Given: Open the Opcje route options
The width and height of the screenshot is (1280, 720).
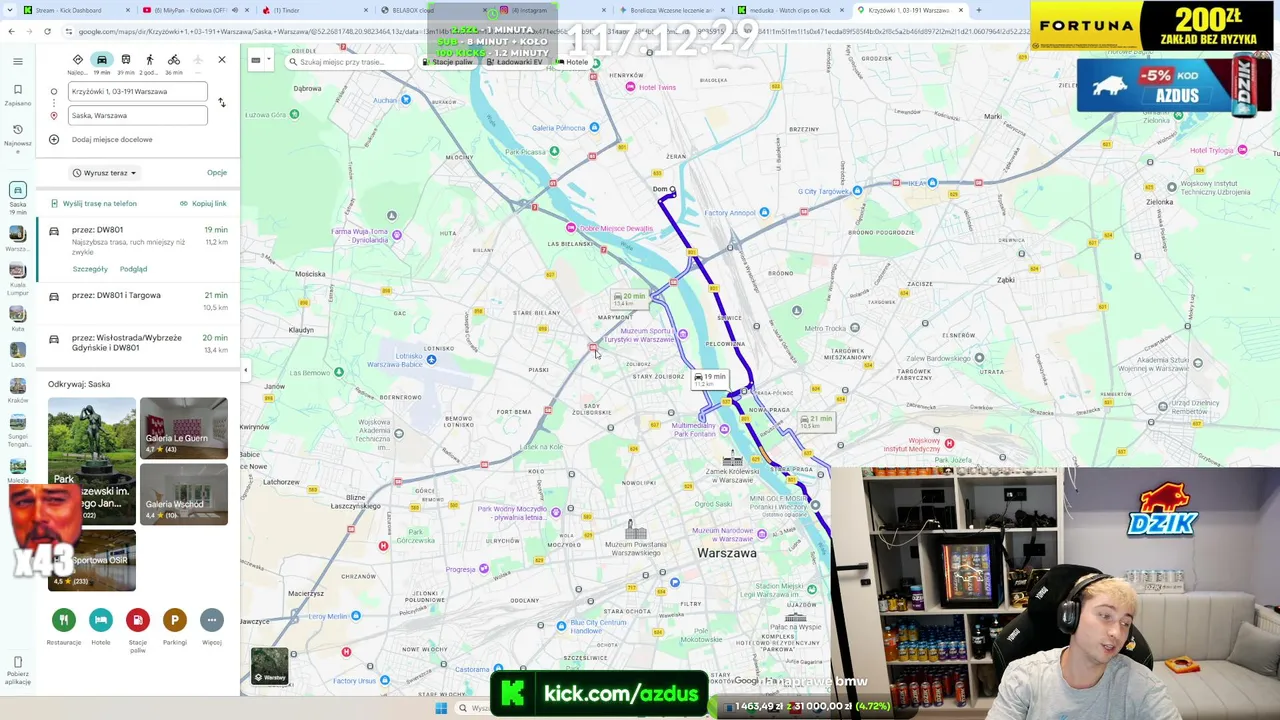Looking at the screenshot, I should (x=217, y=173).
